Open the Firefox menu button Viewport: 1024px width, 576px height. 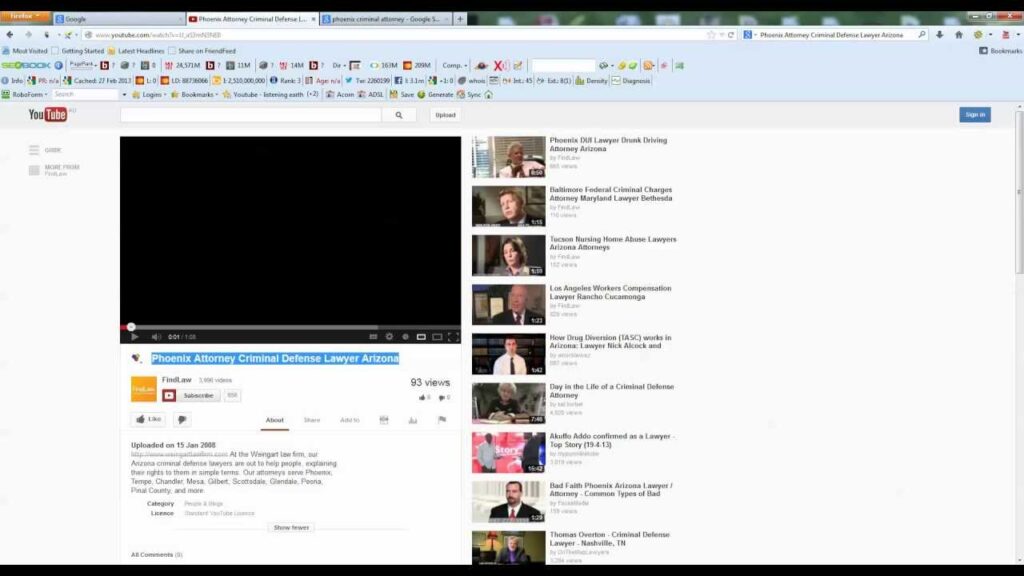tap(25, 16)
